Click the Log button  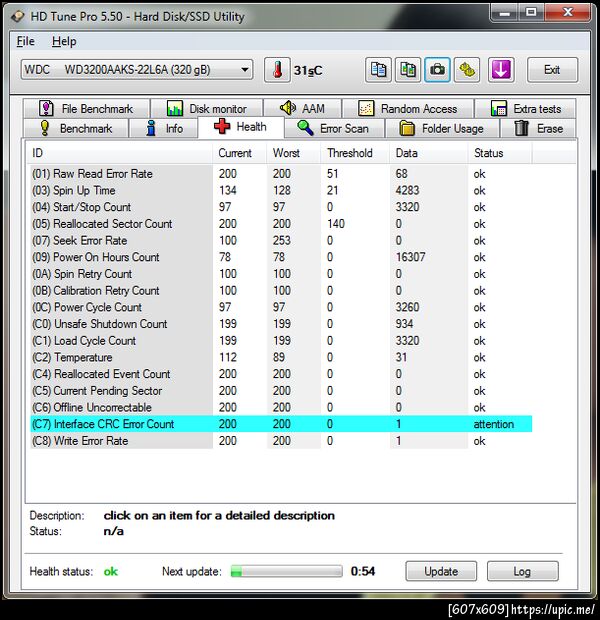522,571
